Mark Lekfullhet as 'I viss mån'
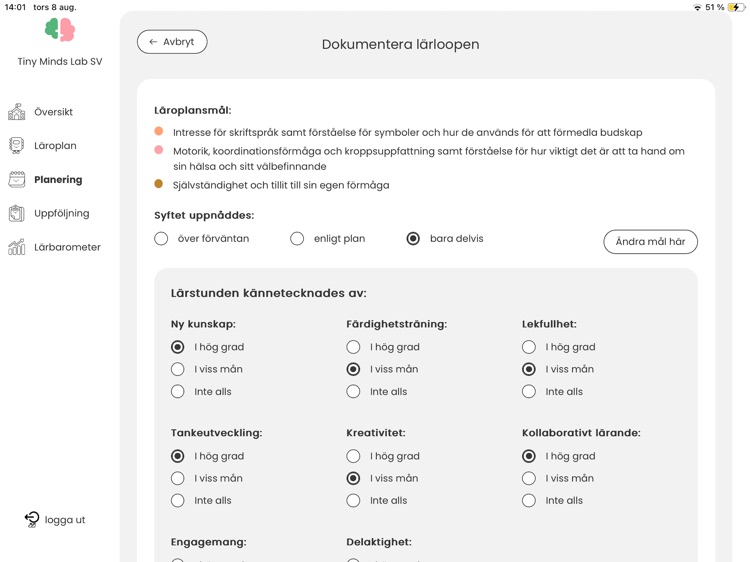 pyautogui.click(x=529, y=369)
